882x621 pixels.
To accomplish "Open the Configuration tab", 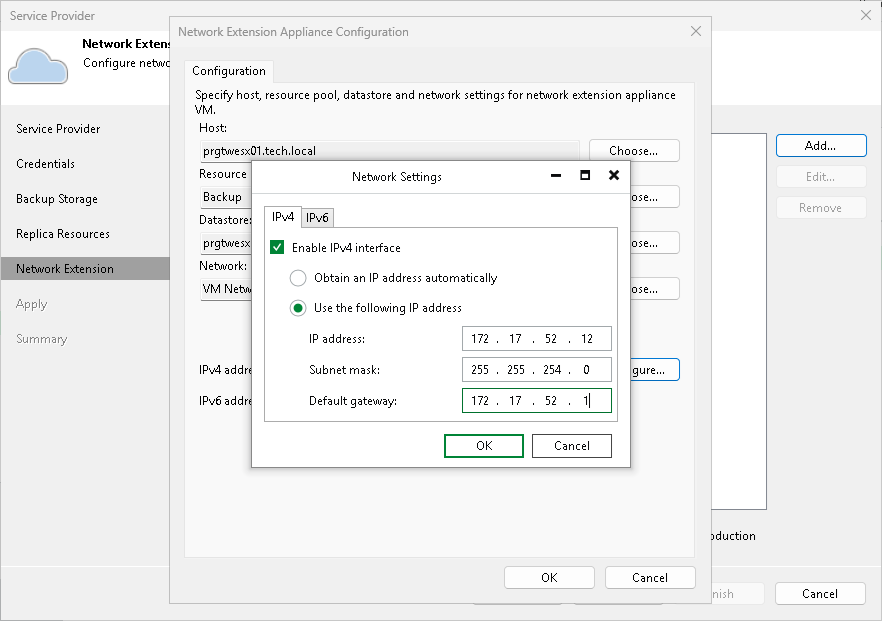I will (x=229, y=71).
